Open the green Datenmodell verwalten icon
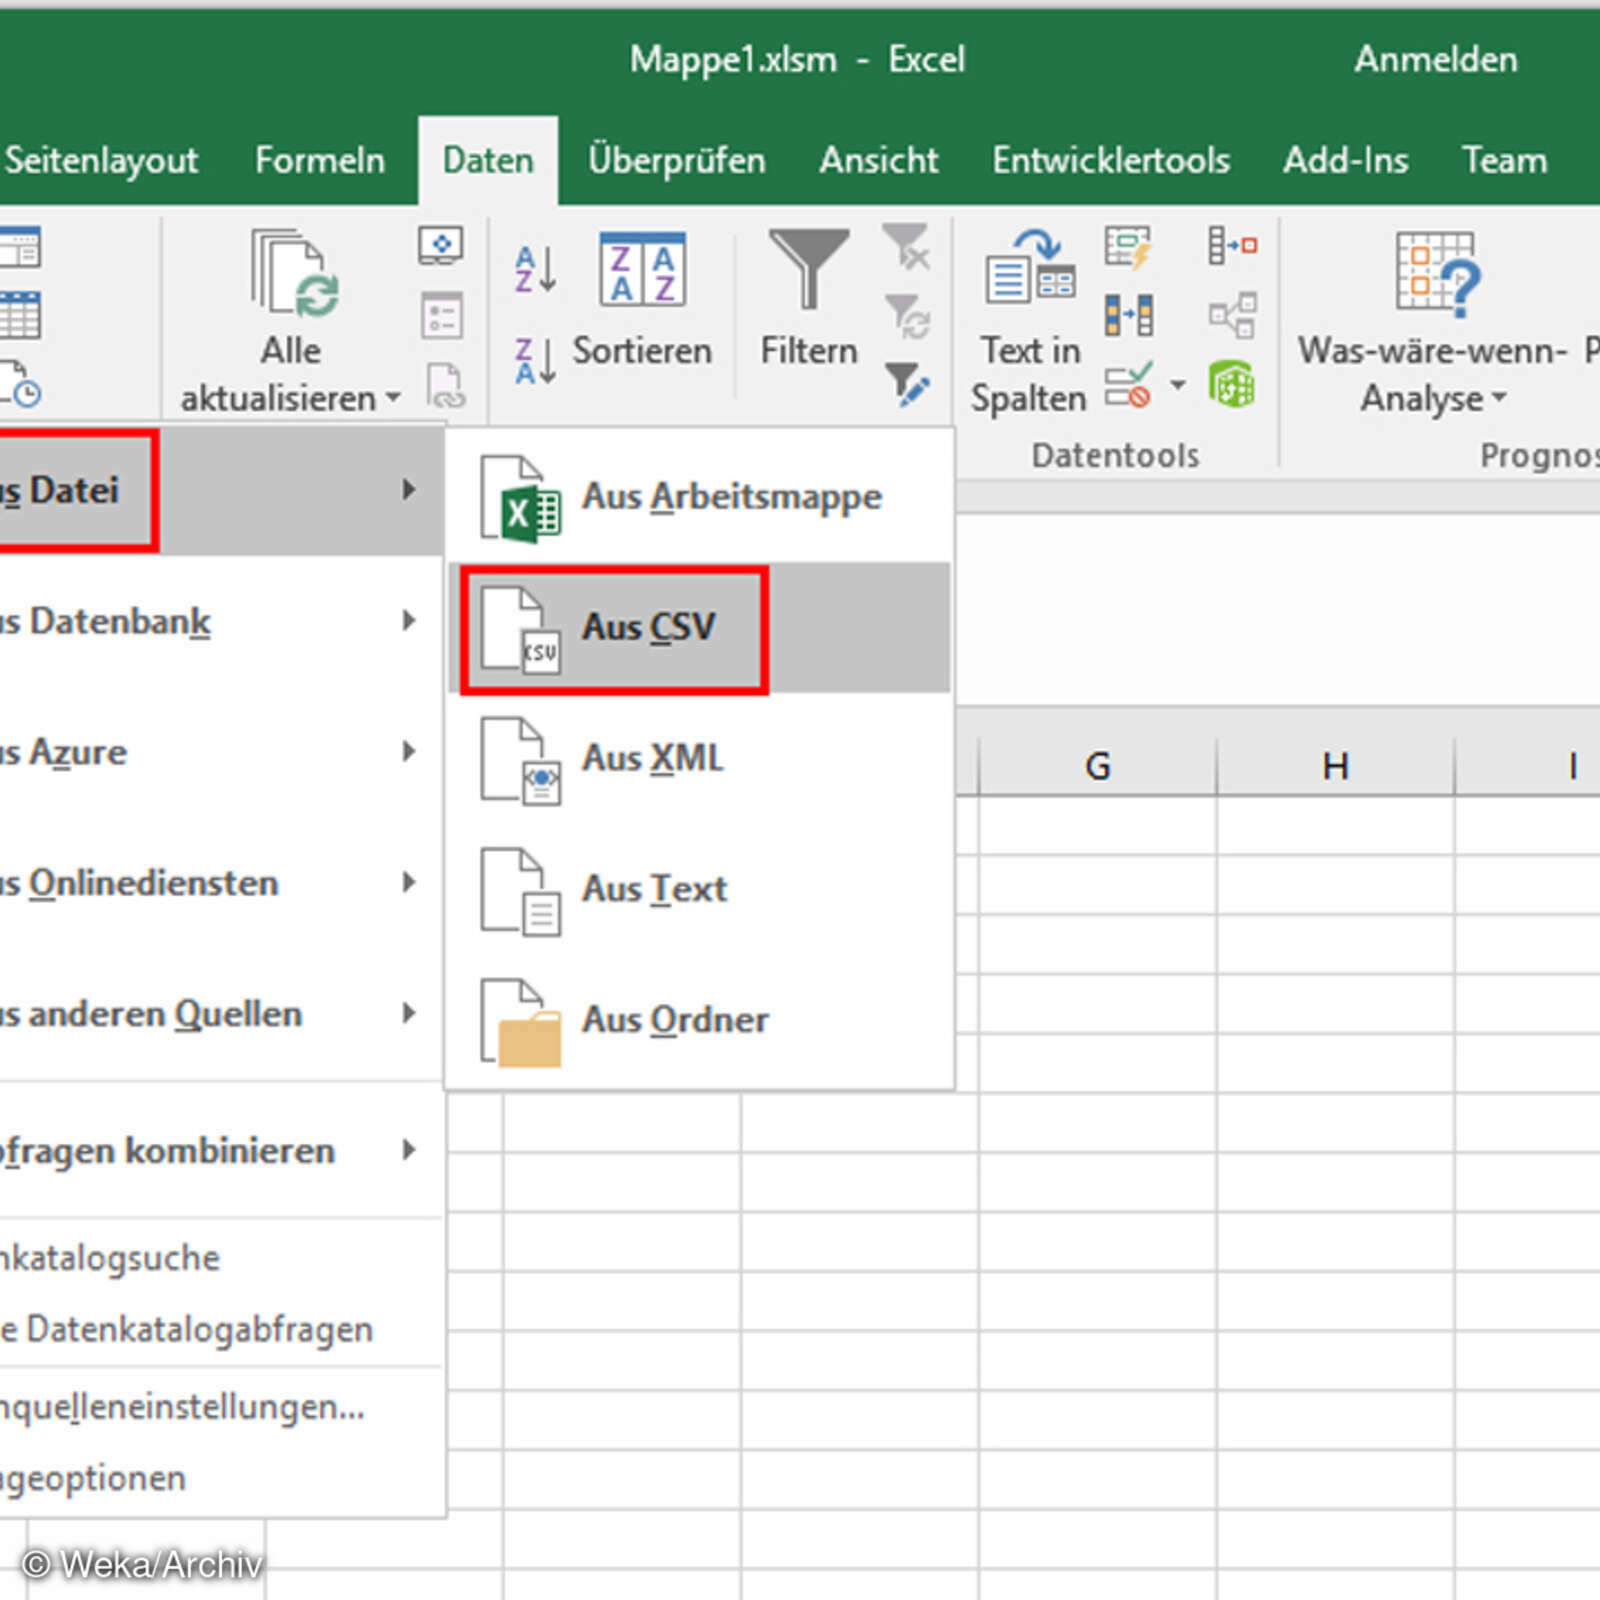Screen dimensions: 1600x1600 tap(1233, 383)
